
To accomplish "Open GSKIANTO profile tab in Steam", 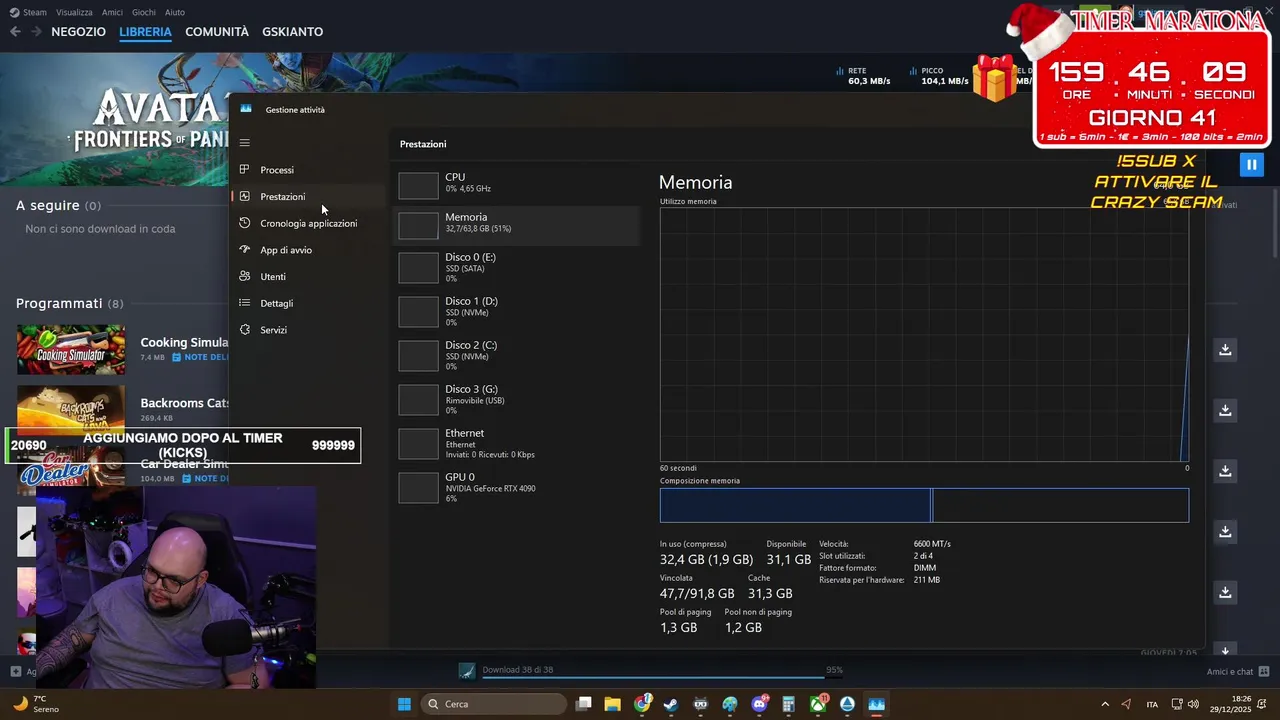I will [292, 32].
